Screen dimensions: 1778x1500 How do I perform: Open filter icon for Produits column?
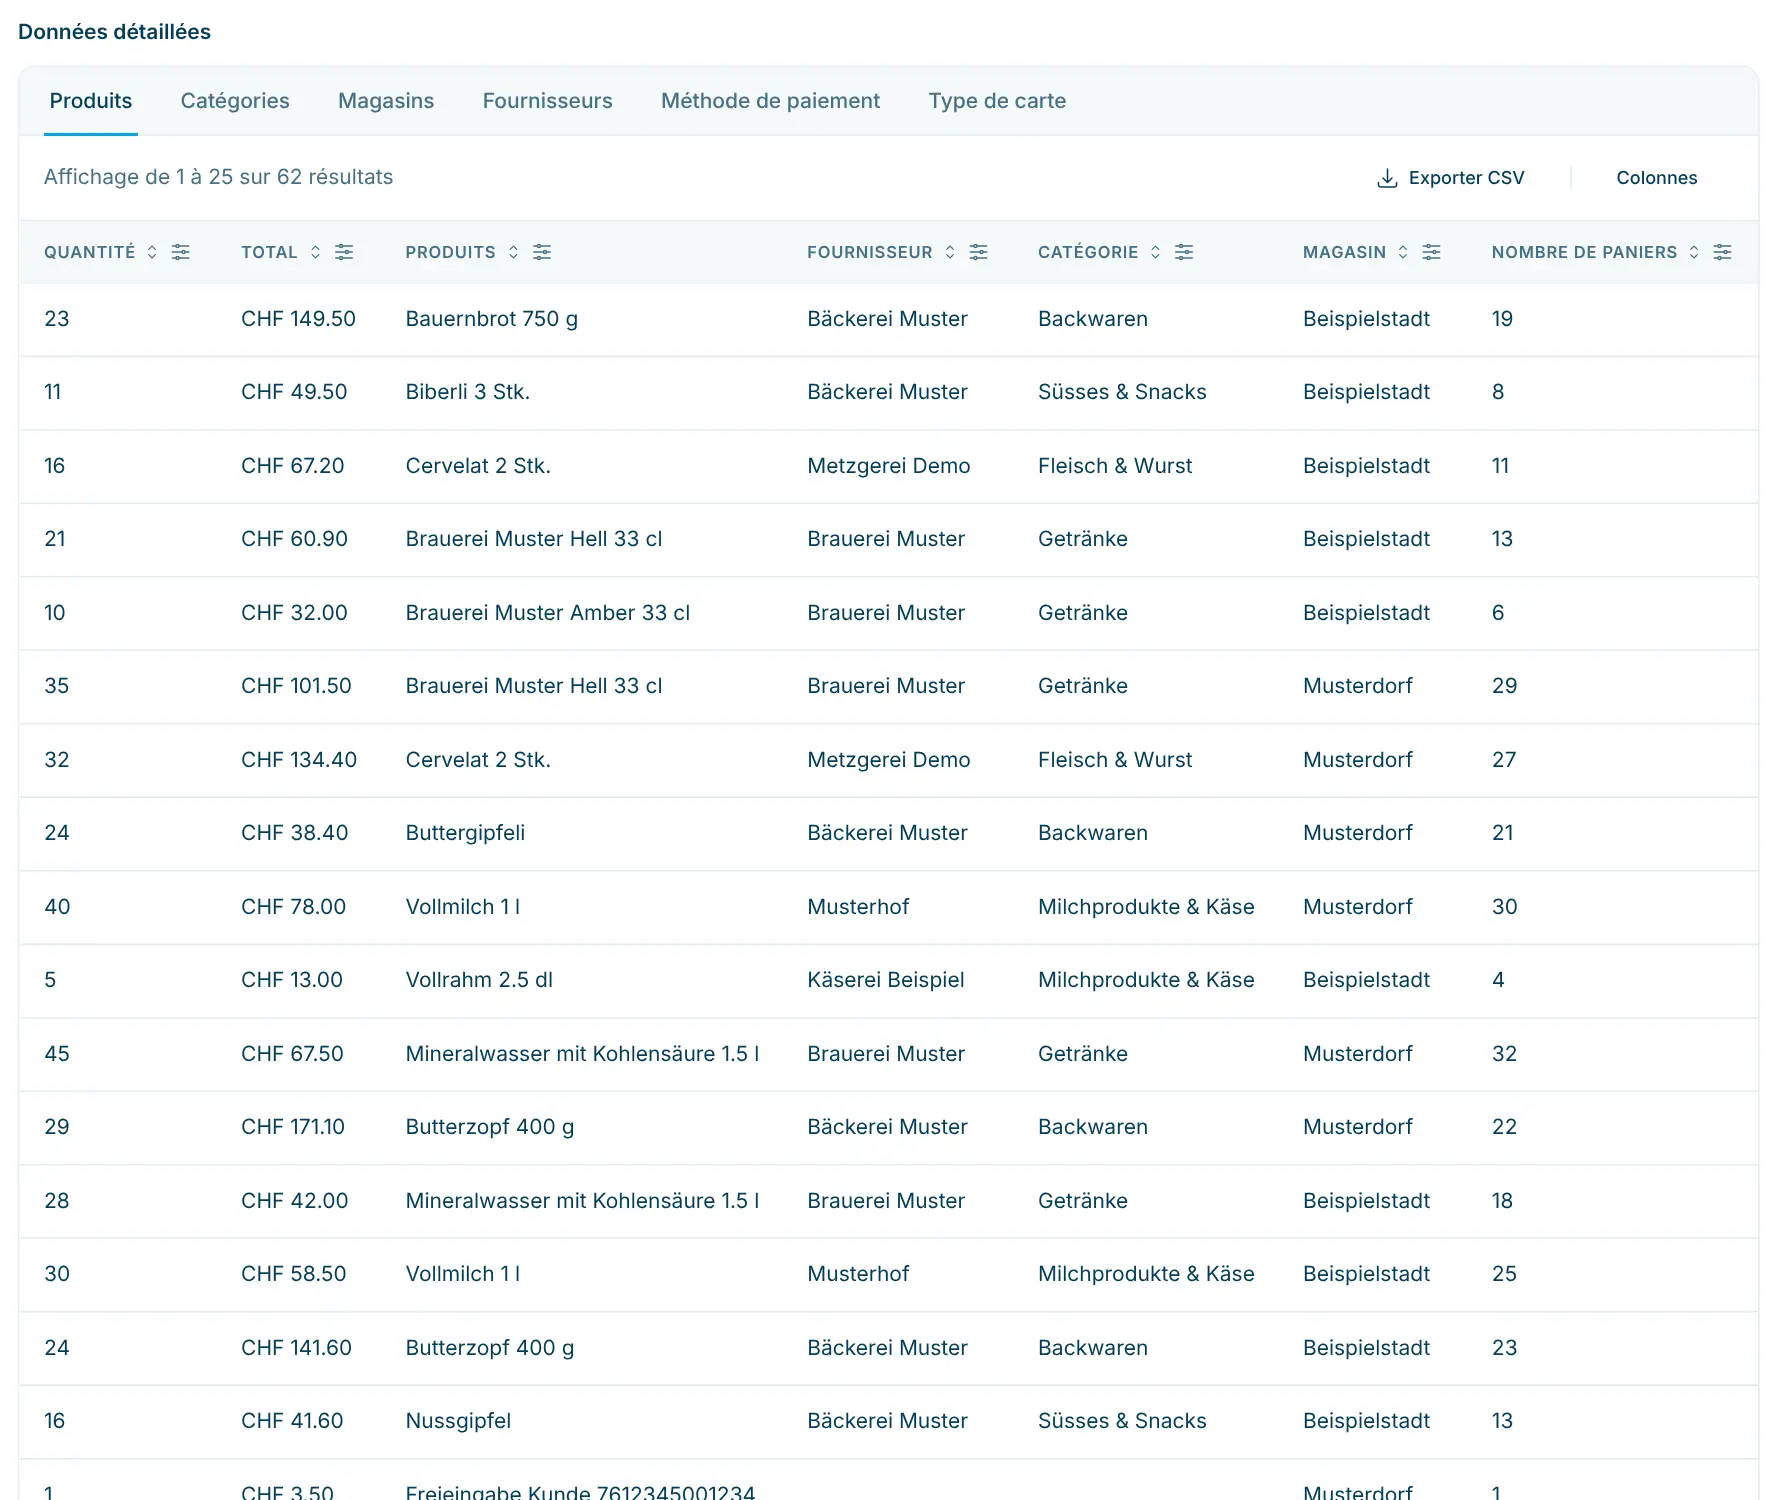(x=542, y=252)
